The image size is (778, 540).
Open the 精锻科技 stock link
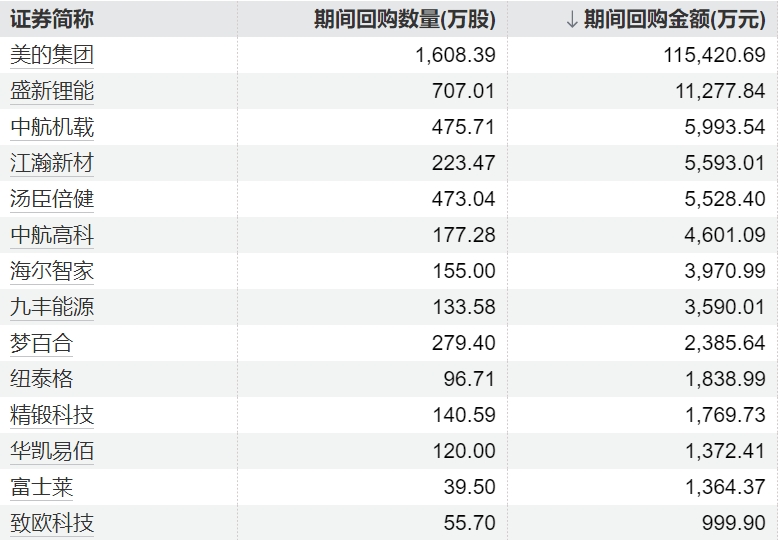pyautogui.click(x=52, y=415)
